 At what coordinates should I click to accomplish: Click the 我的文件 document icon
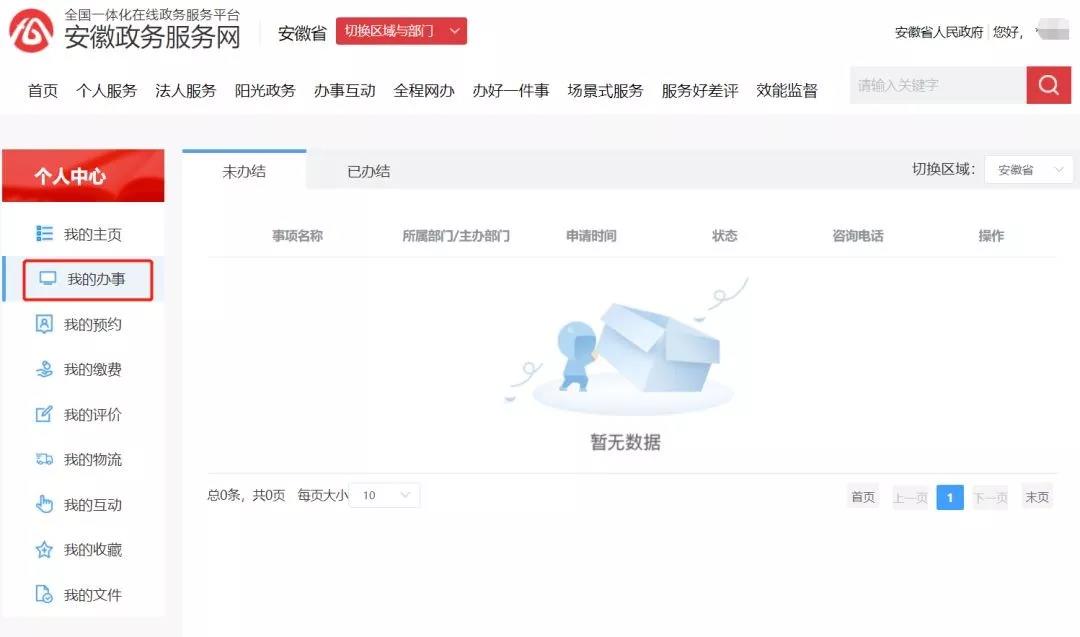click(44, 594)
